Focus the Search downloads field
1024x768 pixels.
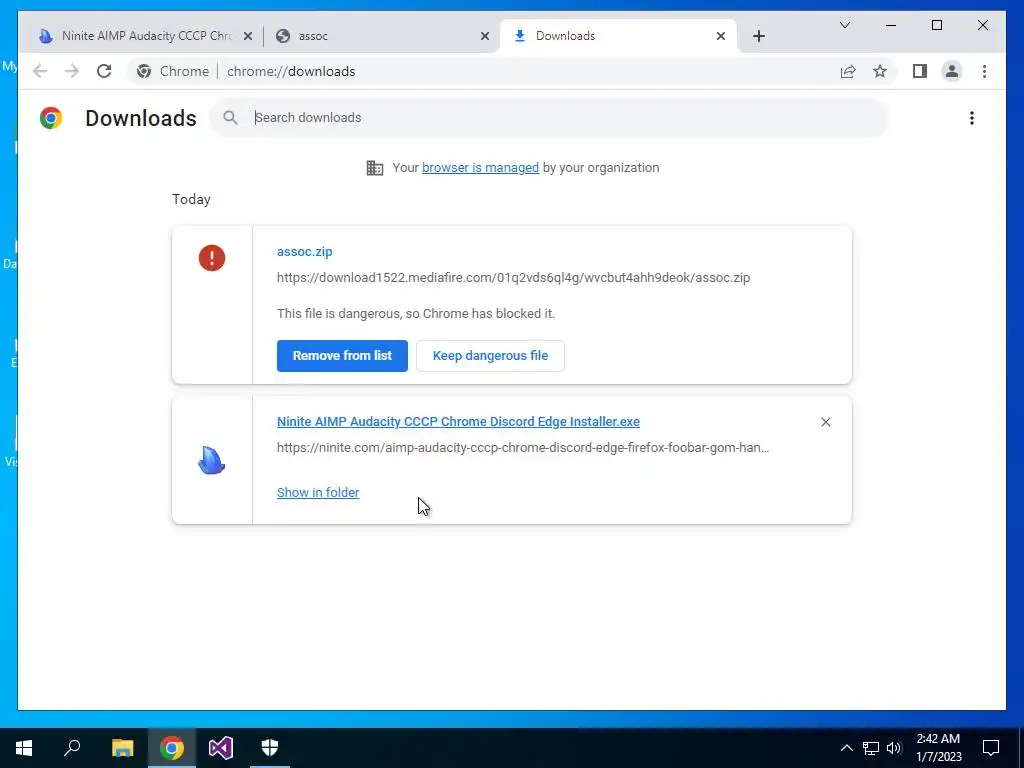[549, 118]
